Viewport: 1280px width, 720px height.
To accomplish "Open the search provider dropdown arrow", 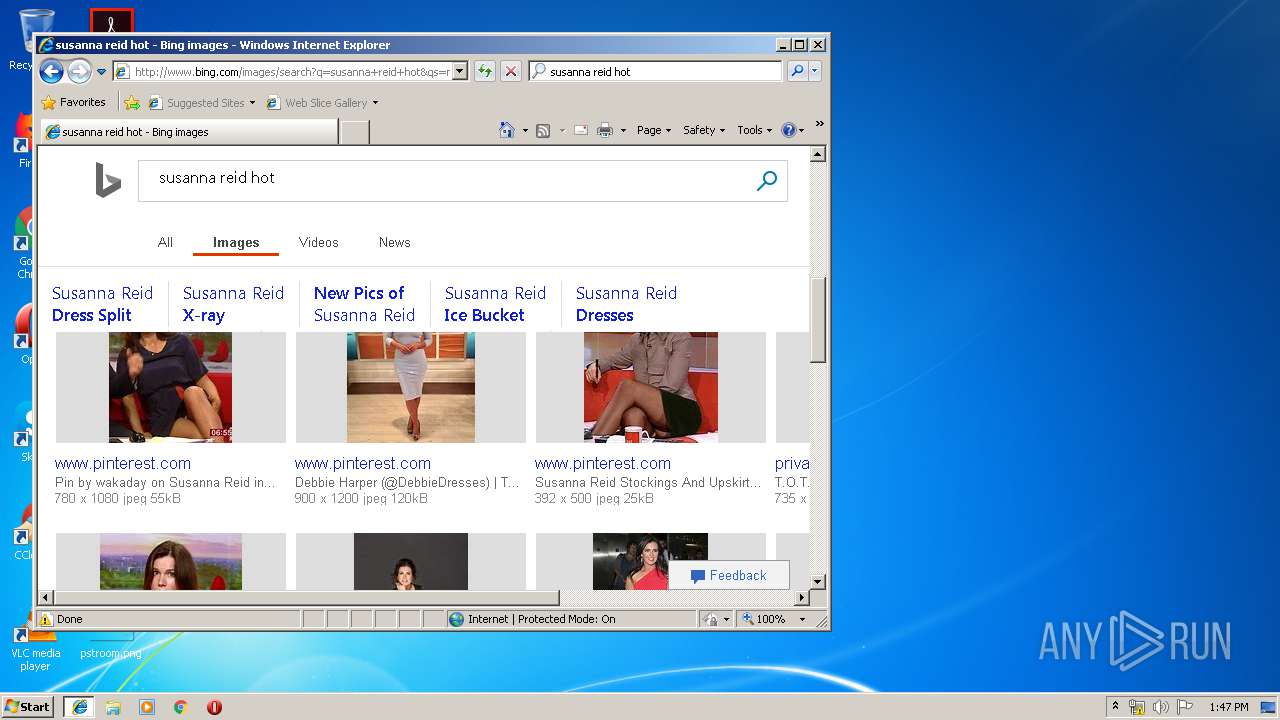I will [x=815, y=71].
